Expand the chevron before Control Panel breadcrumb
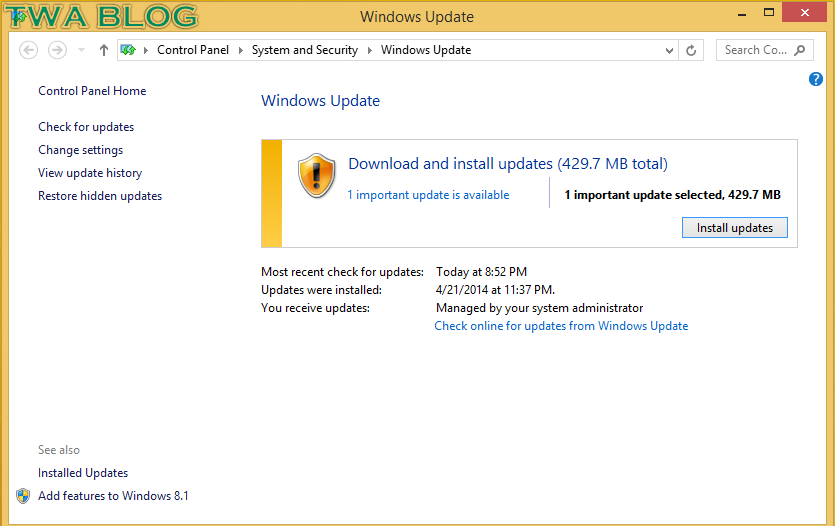835x526 pixels. (x=145, y=50)
